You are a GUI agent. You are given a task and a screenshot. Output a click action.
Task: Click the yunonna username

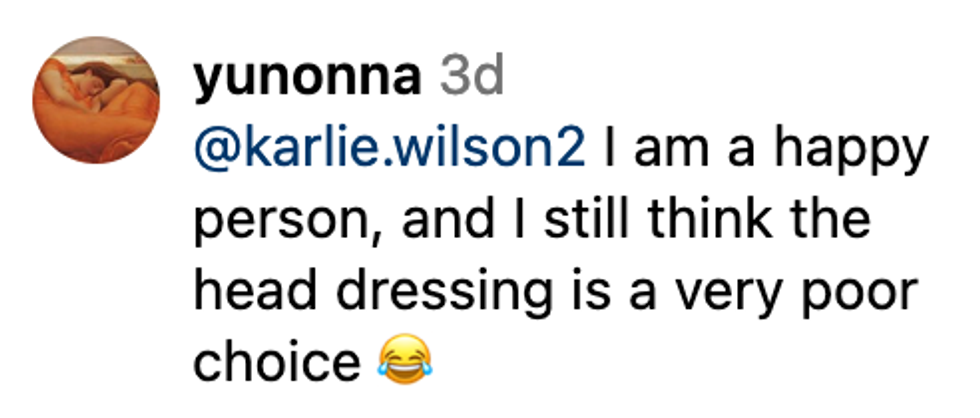307,77
